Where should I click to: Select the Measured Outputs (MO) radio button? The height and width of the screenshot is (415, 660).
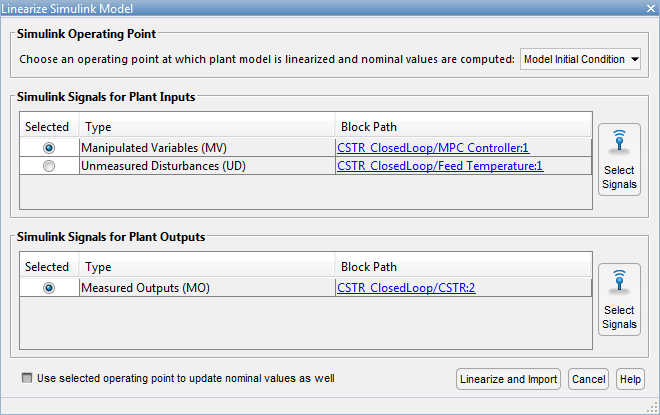49,288
